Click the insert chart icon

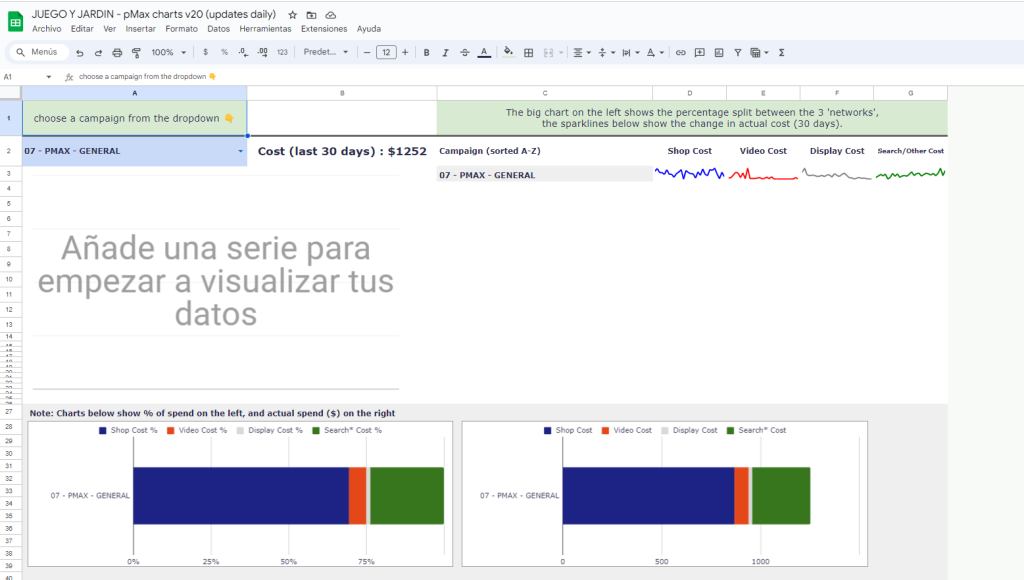point(718,52)
